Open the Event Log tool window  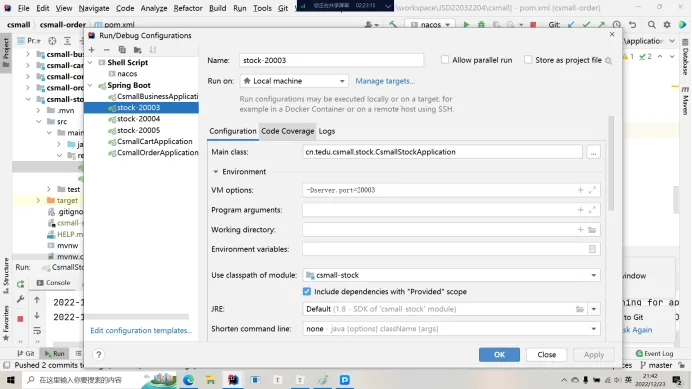tap(654, 353)
